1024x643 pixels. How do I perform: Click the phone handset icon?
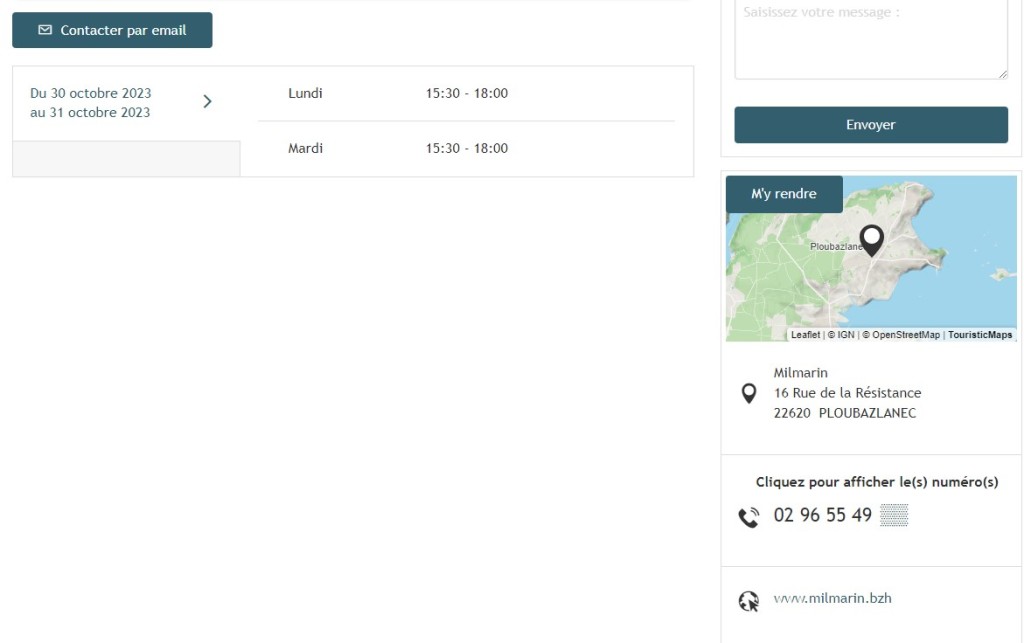748,517
